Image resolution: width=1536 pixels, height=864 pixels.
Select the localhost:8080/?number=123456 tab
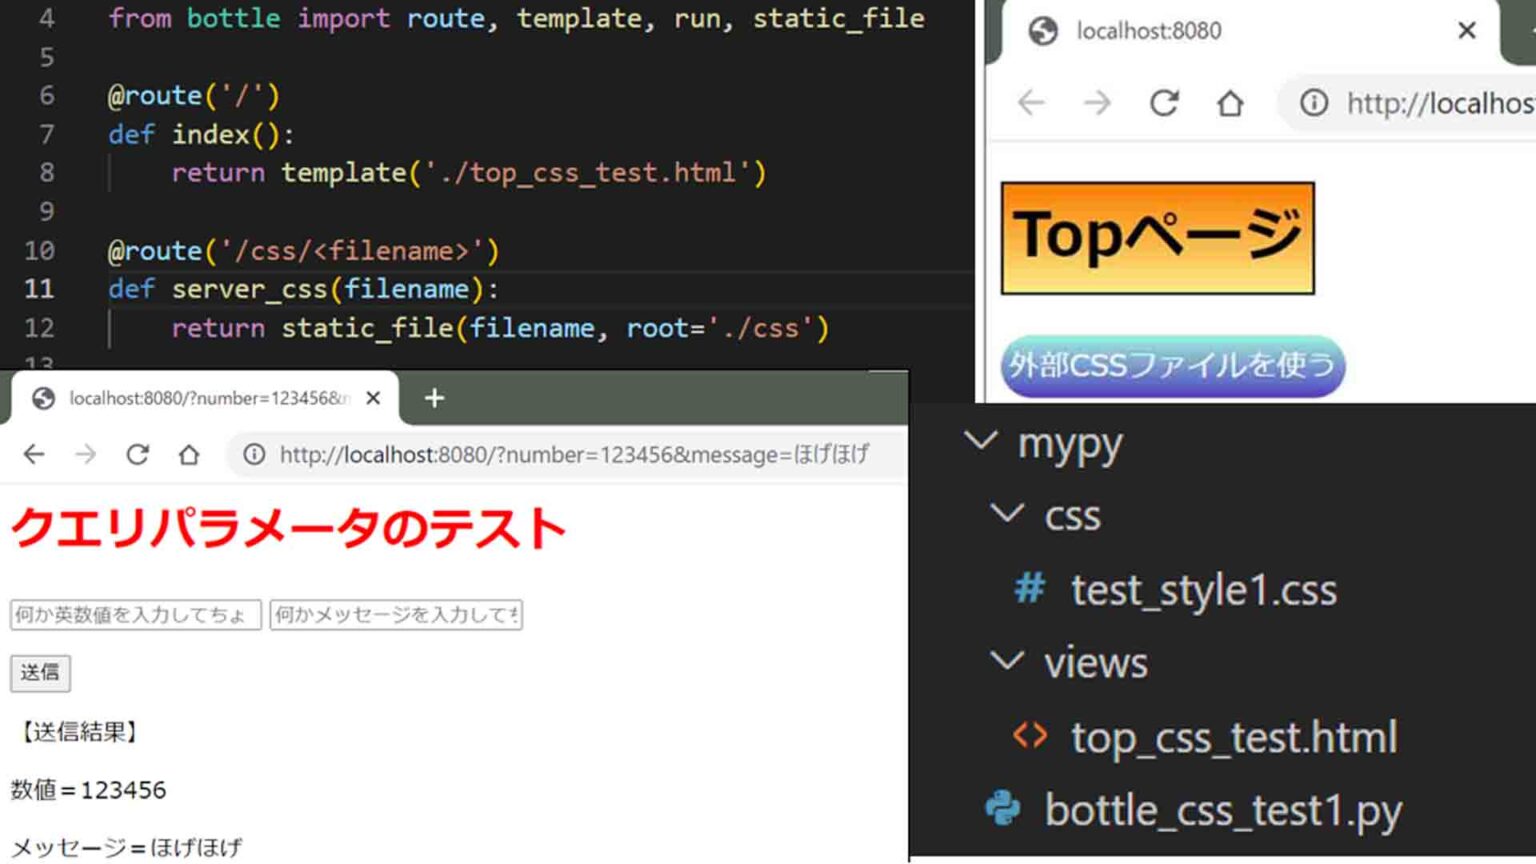[x=200, y=398]
